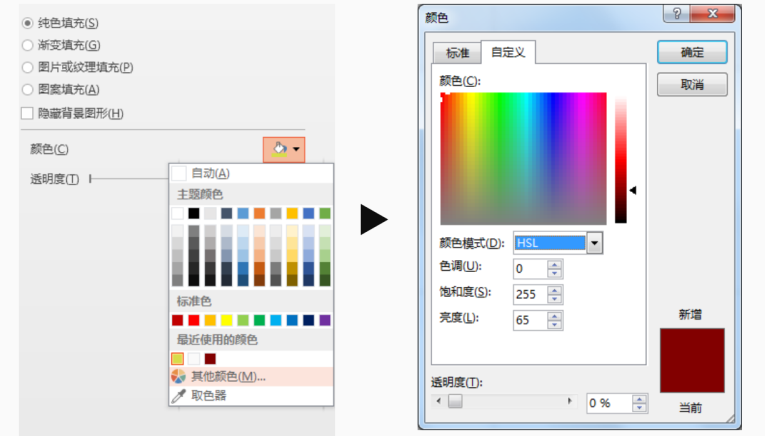Click the new/current dark red preview

tap(692, 360)
